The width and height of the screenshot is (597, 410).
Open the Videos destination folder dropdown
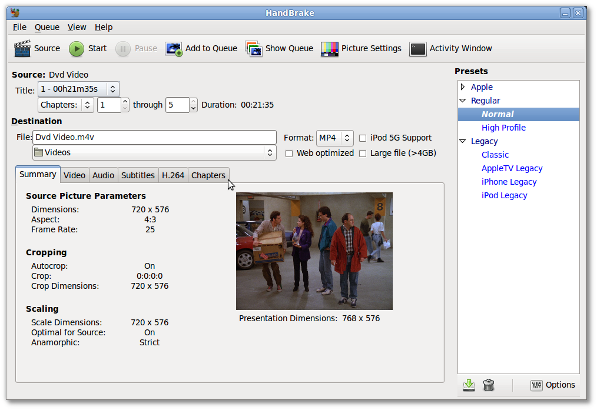[x=154, y=153]
